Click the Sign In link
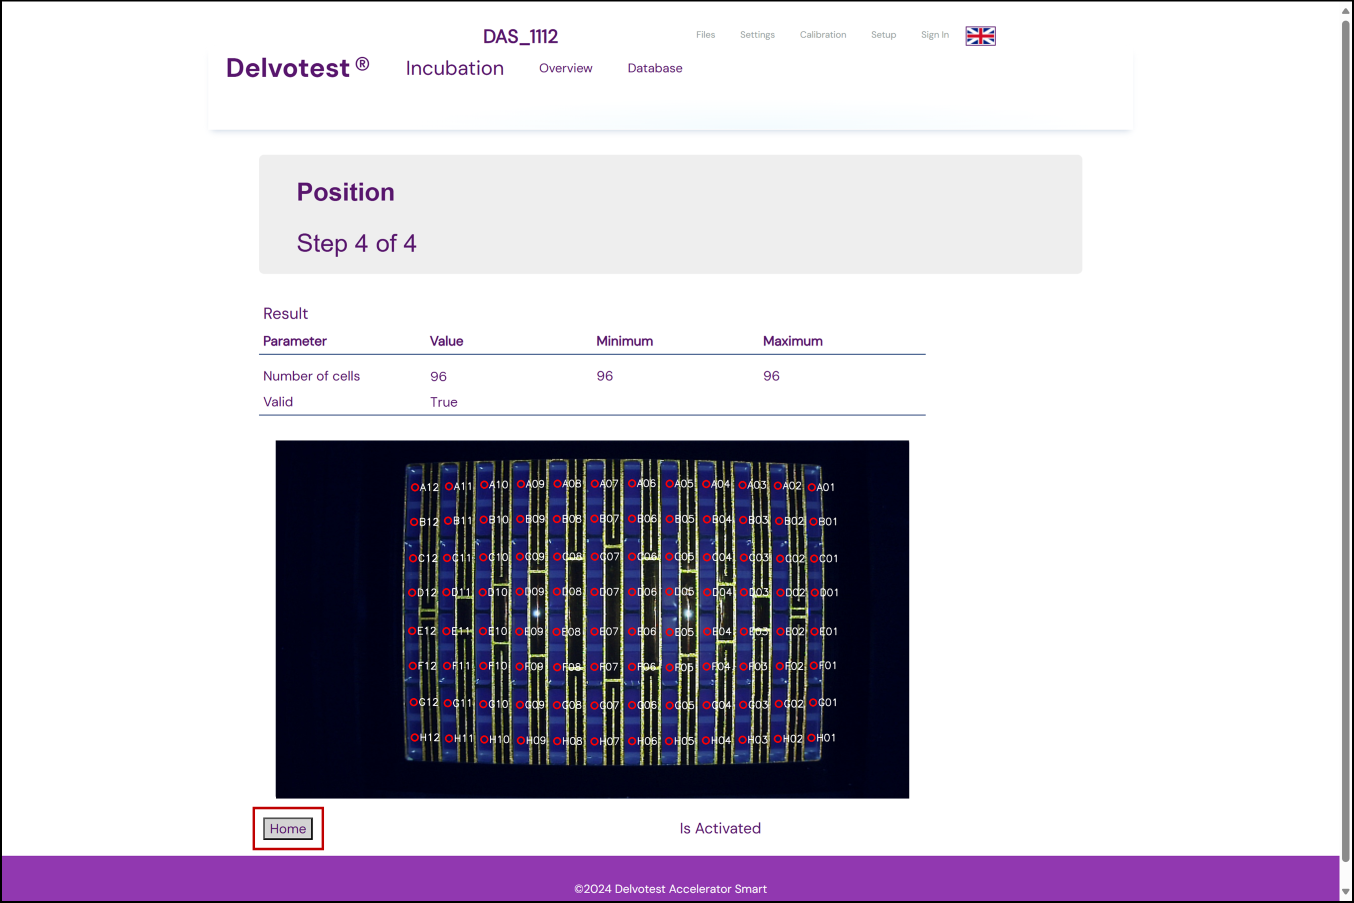1354x903 pixels. tap(934, 35)
